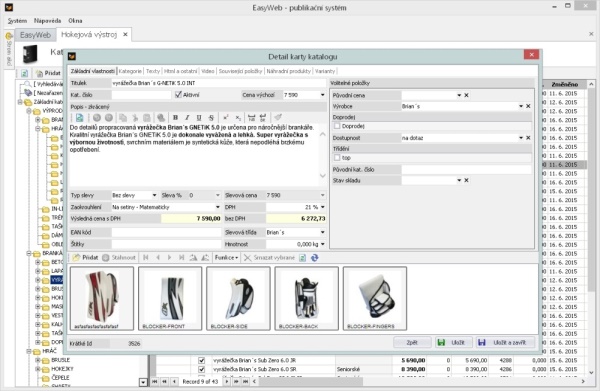Image resolution: width=600 pixels, height=391 pixels.
Task: Apply subscript in description editor
Action: click(238, 117)
